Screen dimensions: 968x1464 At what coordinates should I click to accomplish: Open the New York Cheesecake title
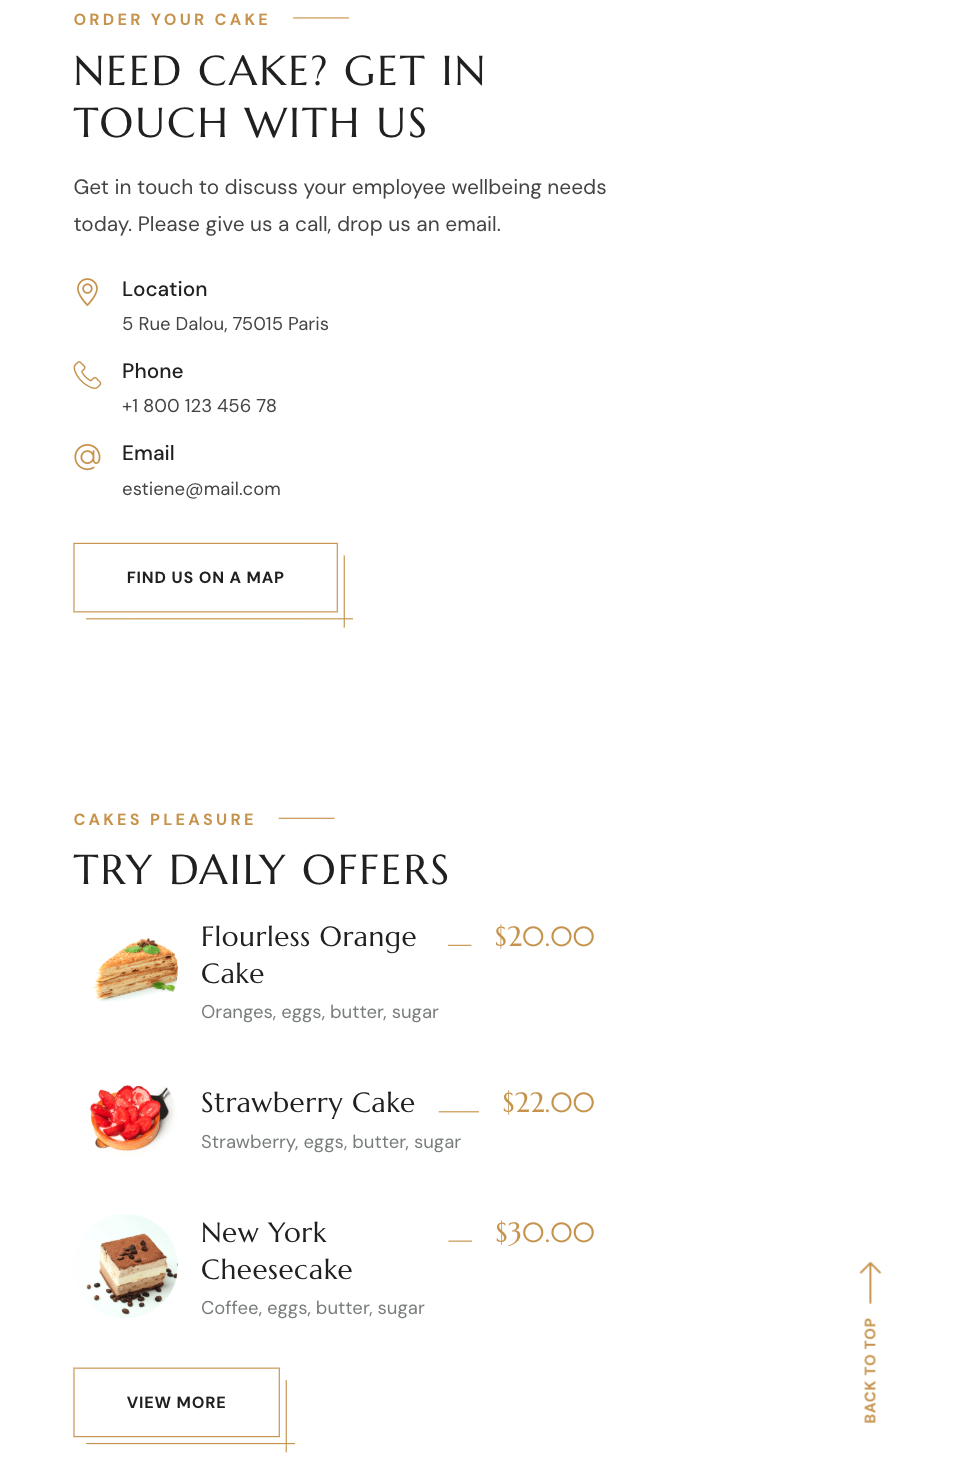[276, 1250]
